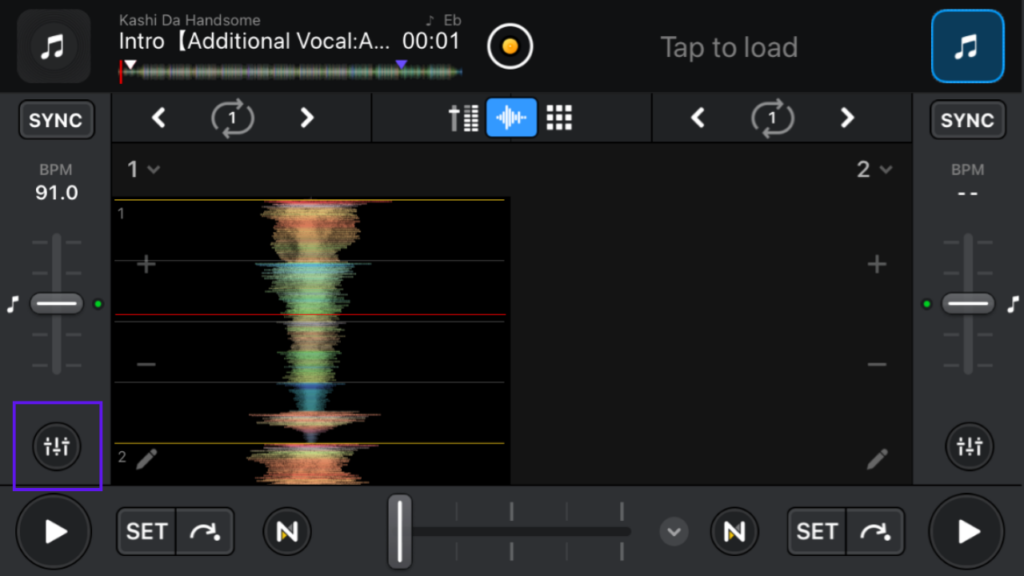The width and height of the screenshot is (1024, 576).
Task: Open the left deck music library
Action: (x=54, y=46)
